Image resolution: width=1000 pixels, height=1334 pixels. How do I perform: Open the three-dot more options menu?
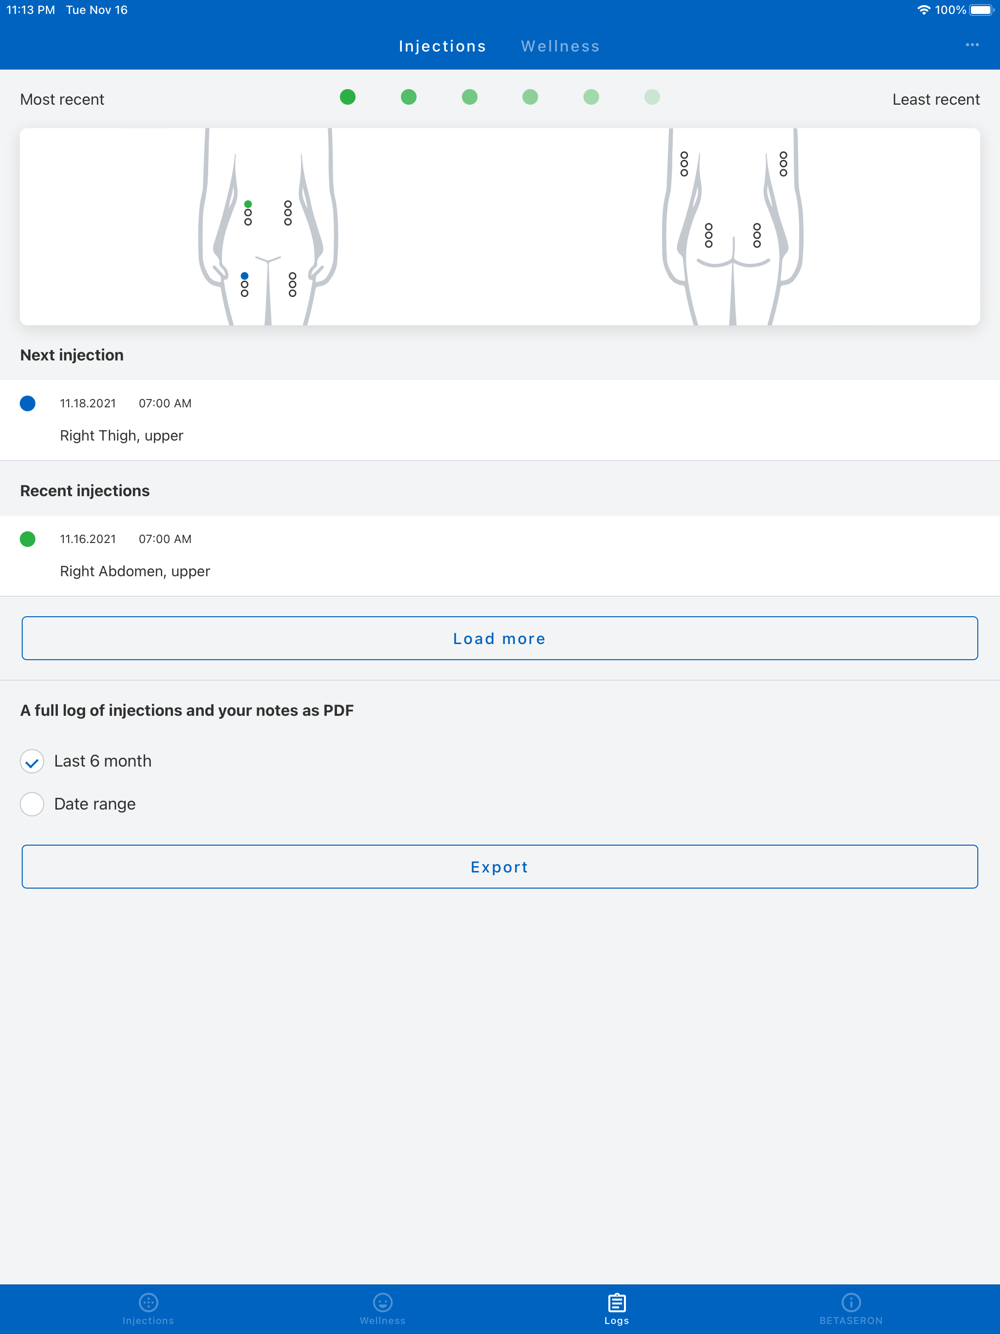(972, 45)
